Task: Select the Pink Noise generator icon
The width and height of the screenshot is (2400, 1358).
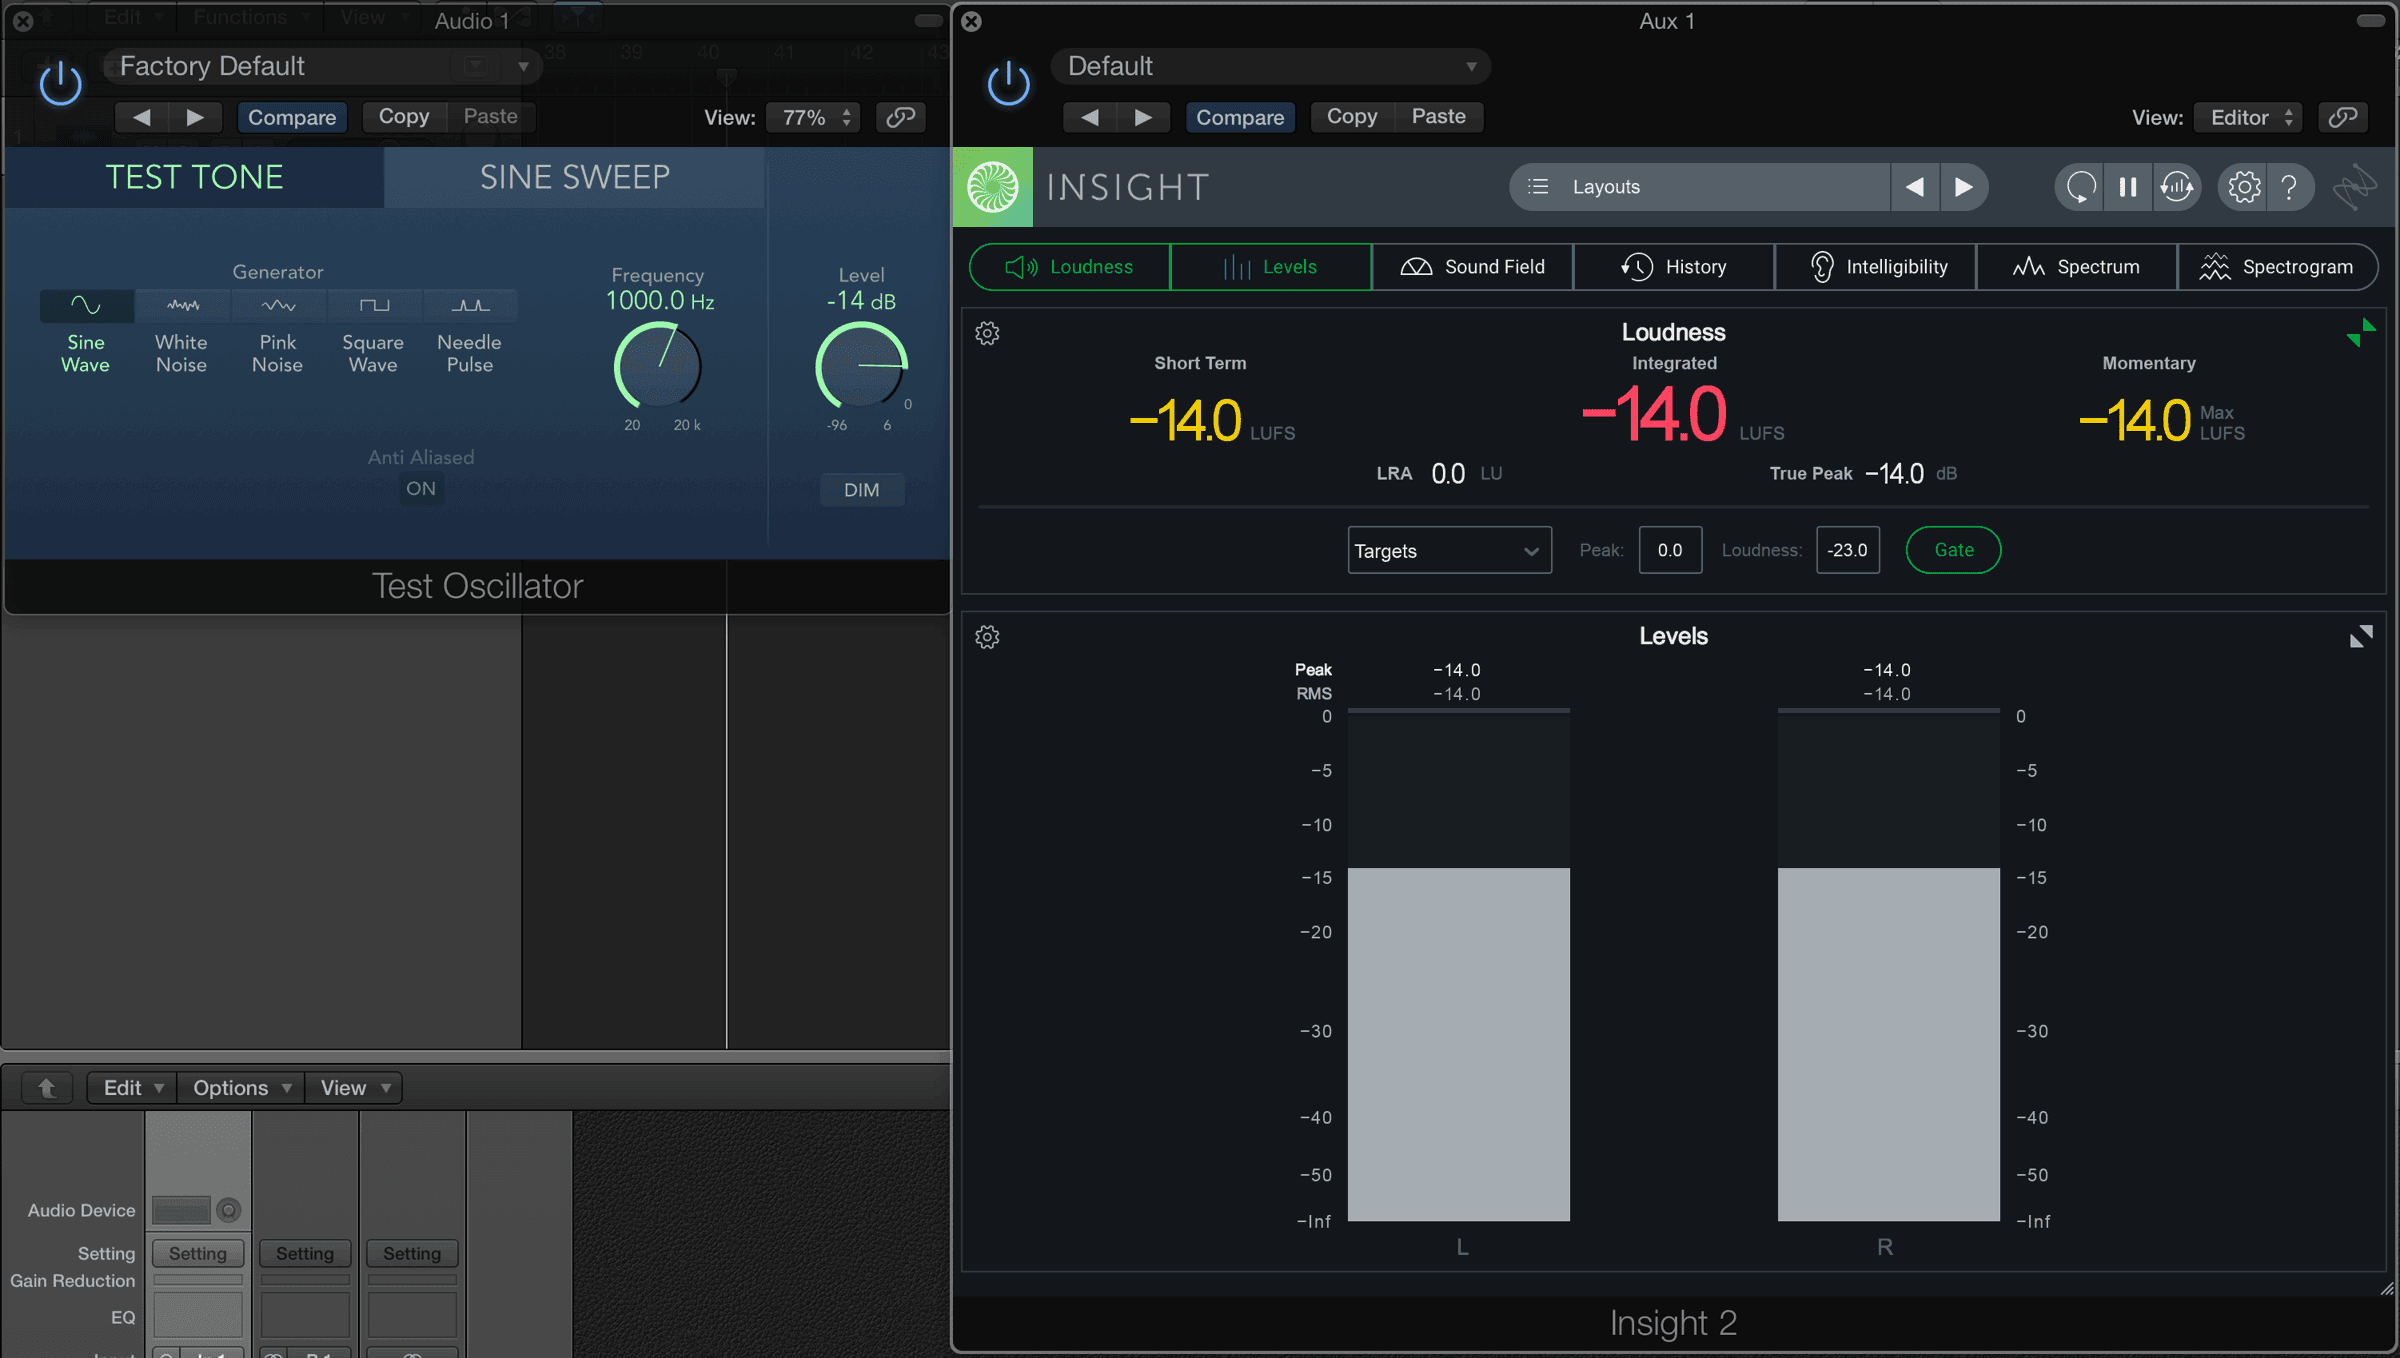Action: pos(278,305)
